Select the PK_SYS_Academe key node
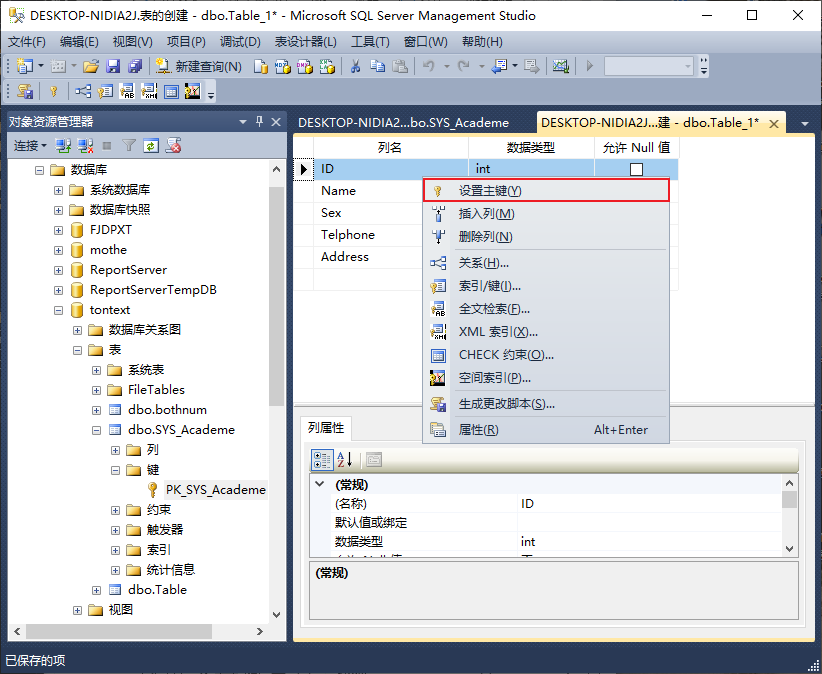The image size is (822, 674). pyautogui.click(x=215, y=490)
